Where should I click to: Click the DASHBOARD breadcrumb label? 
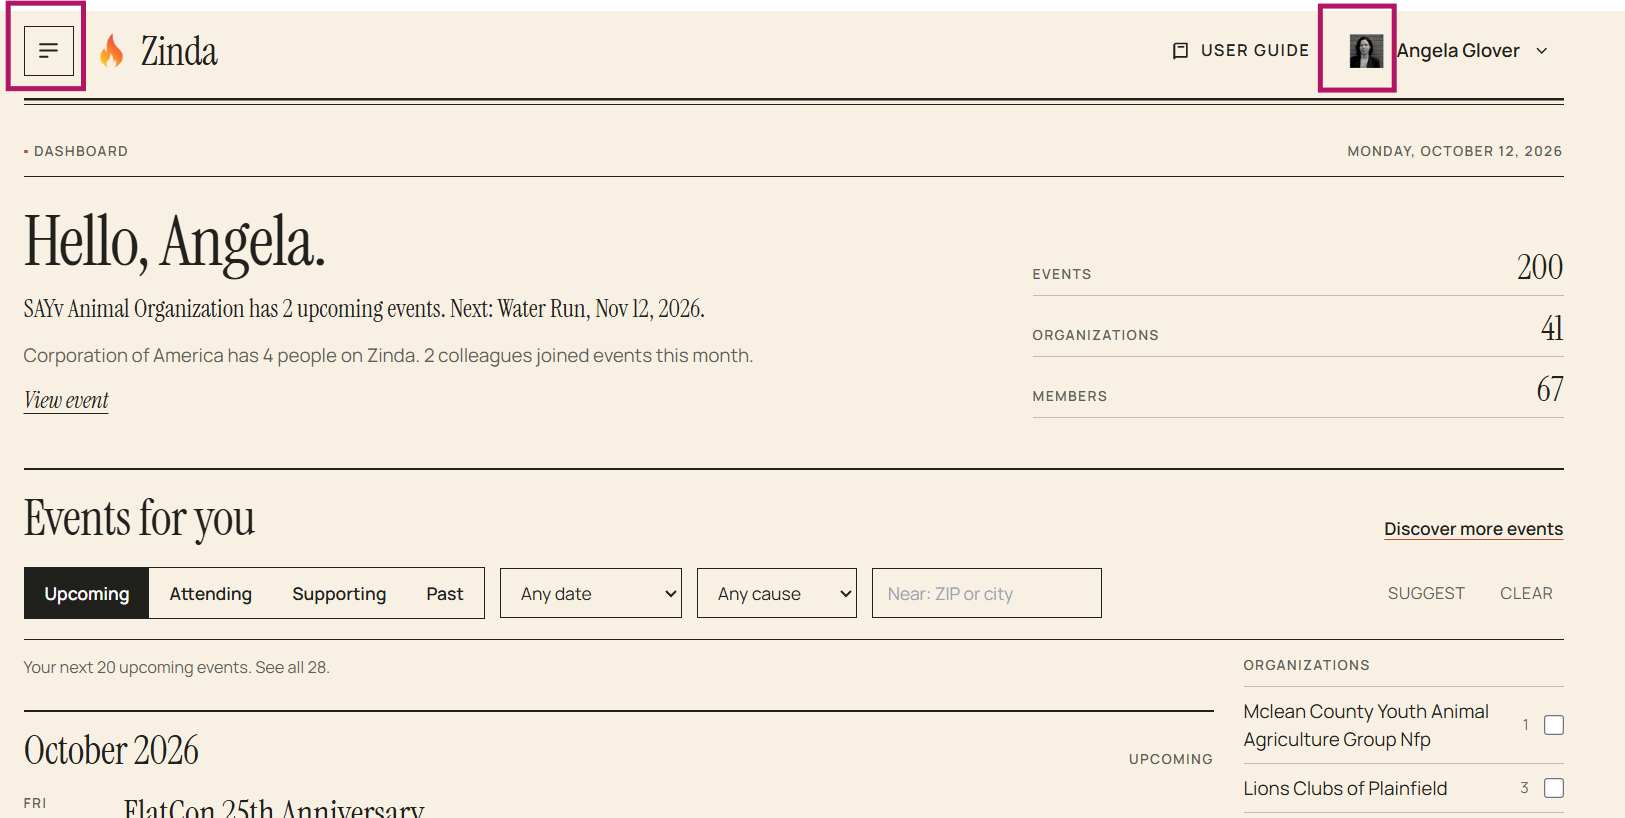click(x=81, y=151)
